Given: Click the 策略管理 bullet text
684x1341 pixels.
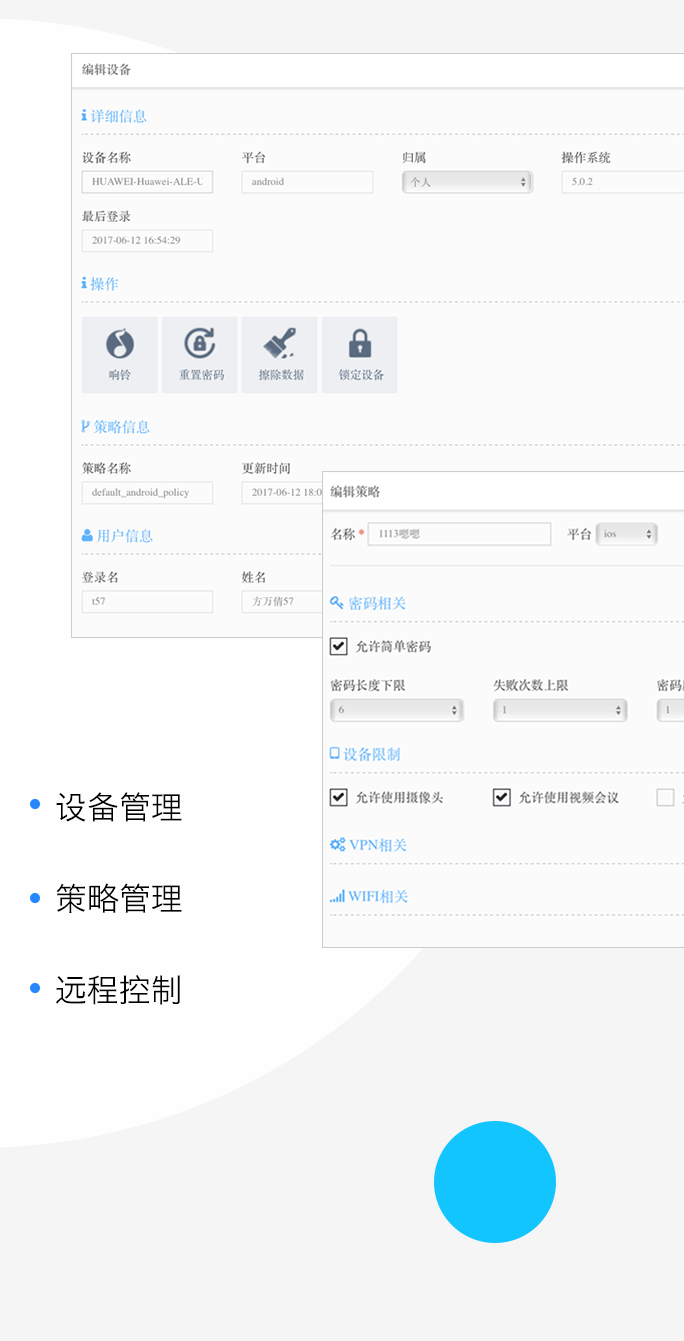Looking at the screenshot, I should click(x=119, y=899).
